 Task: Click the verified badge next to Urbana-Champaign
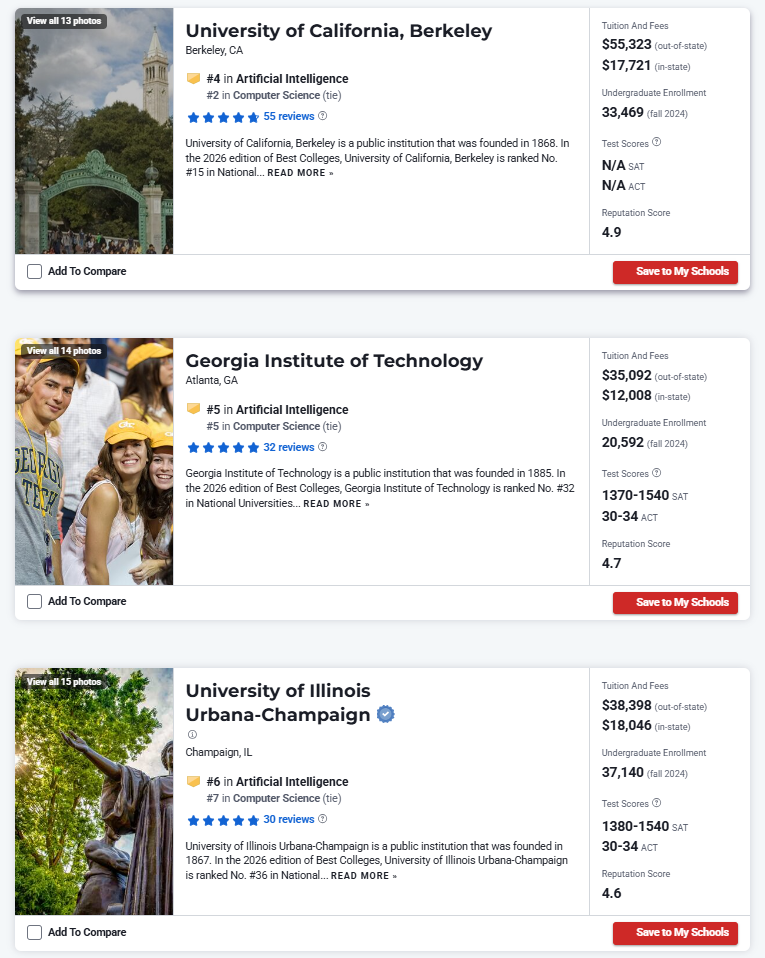385,715
